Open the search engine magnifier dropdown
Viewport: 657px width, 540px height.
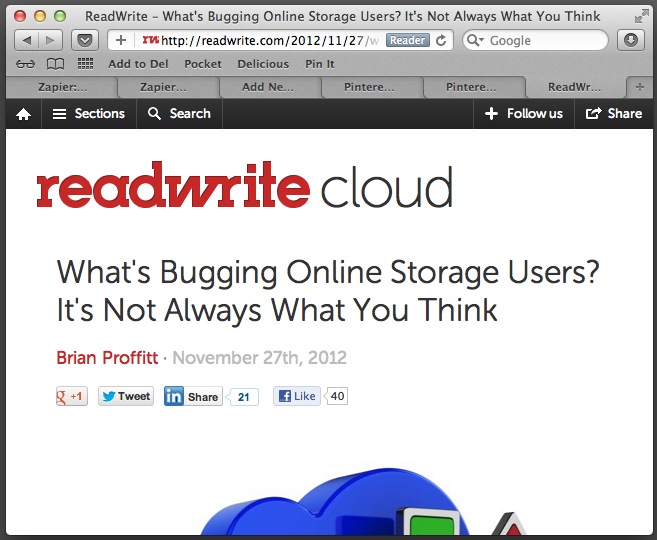click(476, 40)
